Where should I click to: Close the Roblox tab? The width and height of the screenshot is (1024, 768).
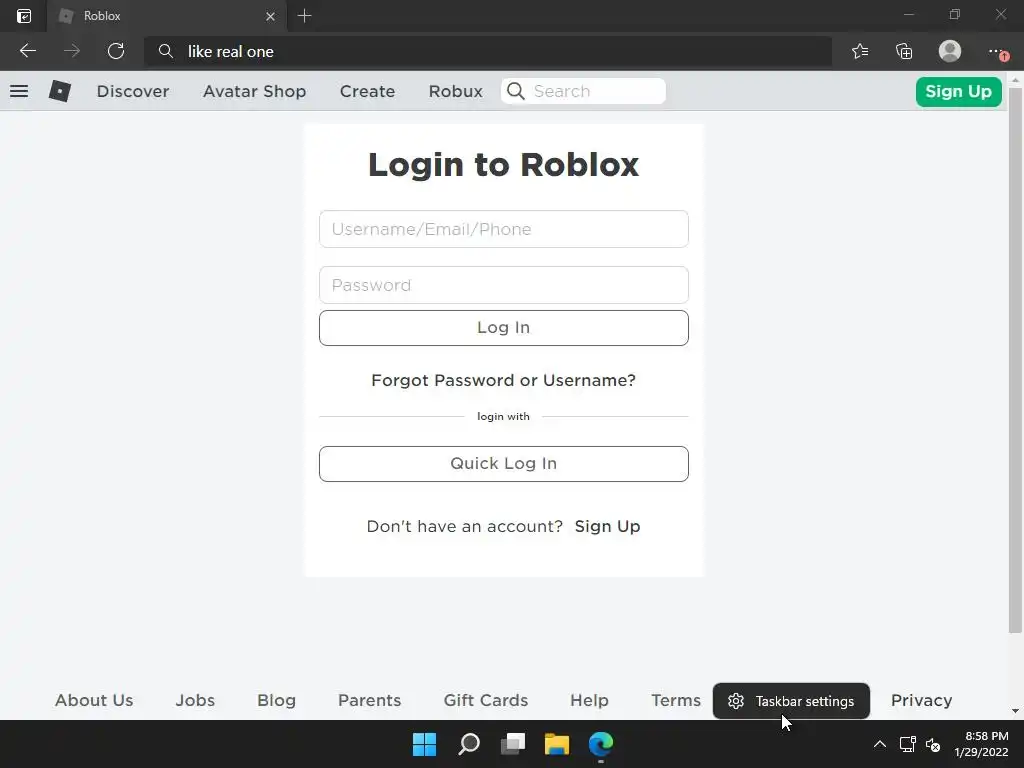(270, 16)
